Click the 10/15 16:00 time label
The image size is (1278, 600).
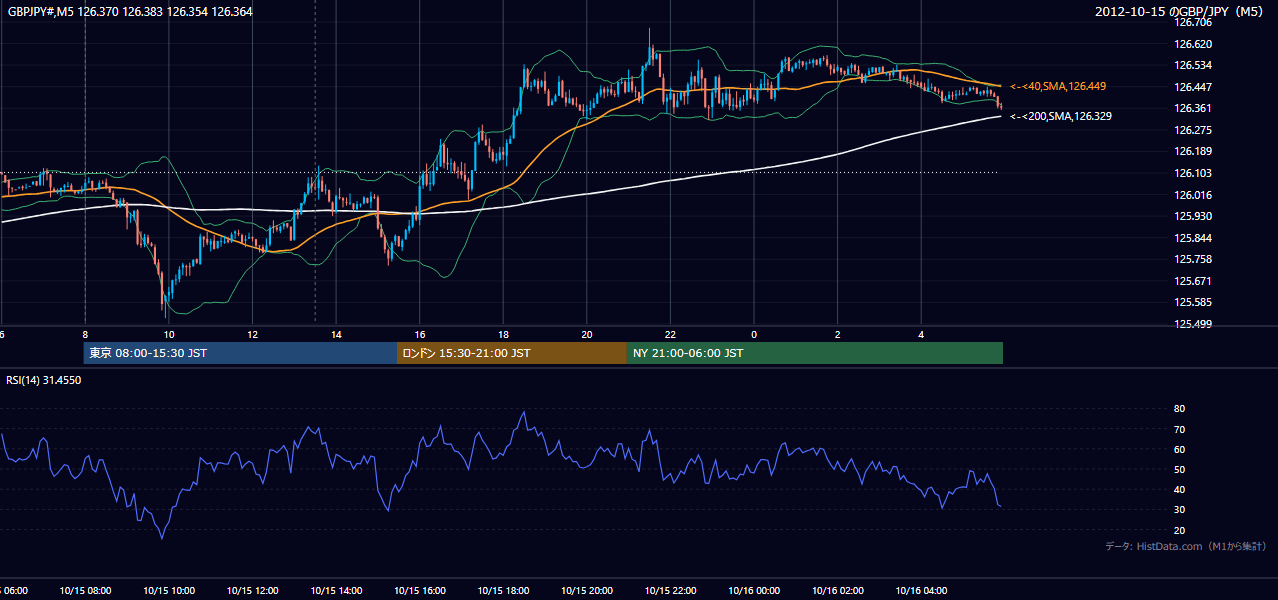[420, 591]
